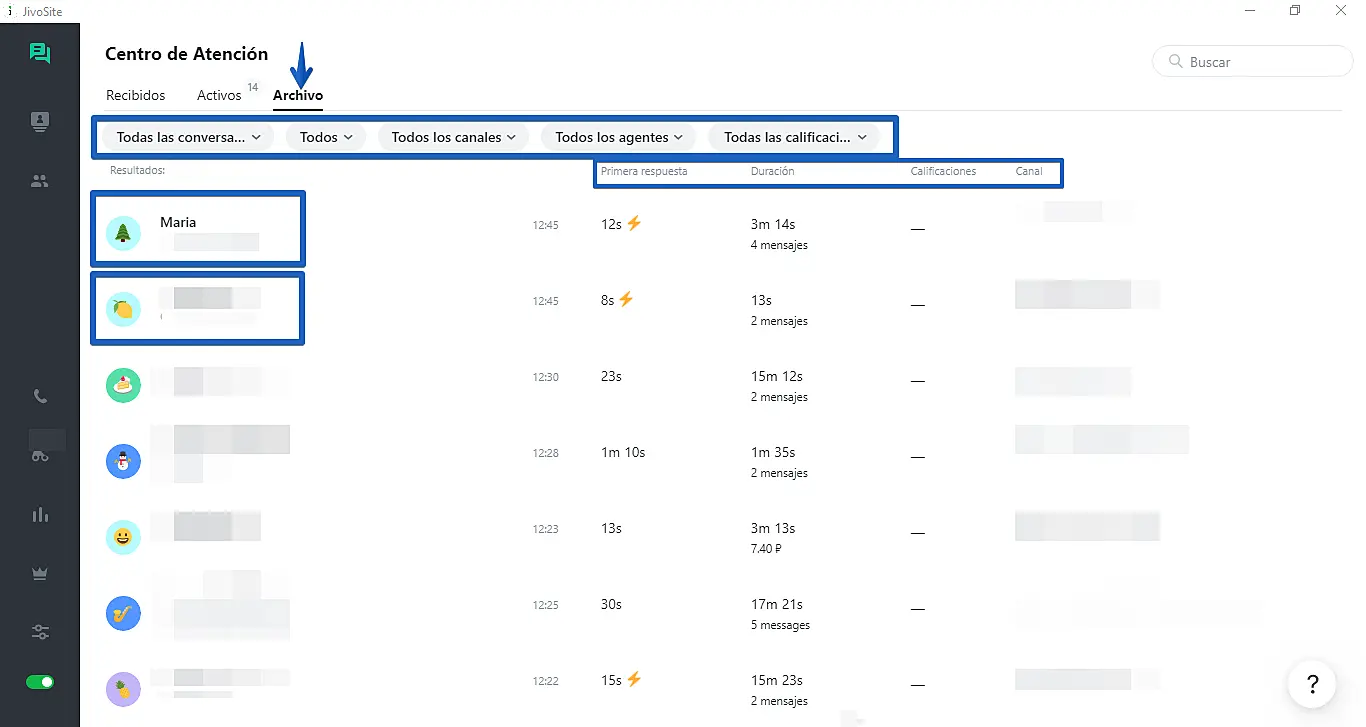The height and width of the screenshot is (727, 1366).
Task: Open the settings sliders icon in sidebar
Action: click(40, 632)
